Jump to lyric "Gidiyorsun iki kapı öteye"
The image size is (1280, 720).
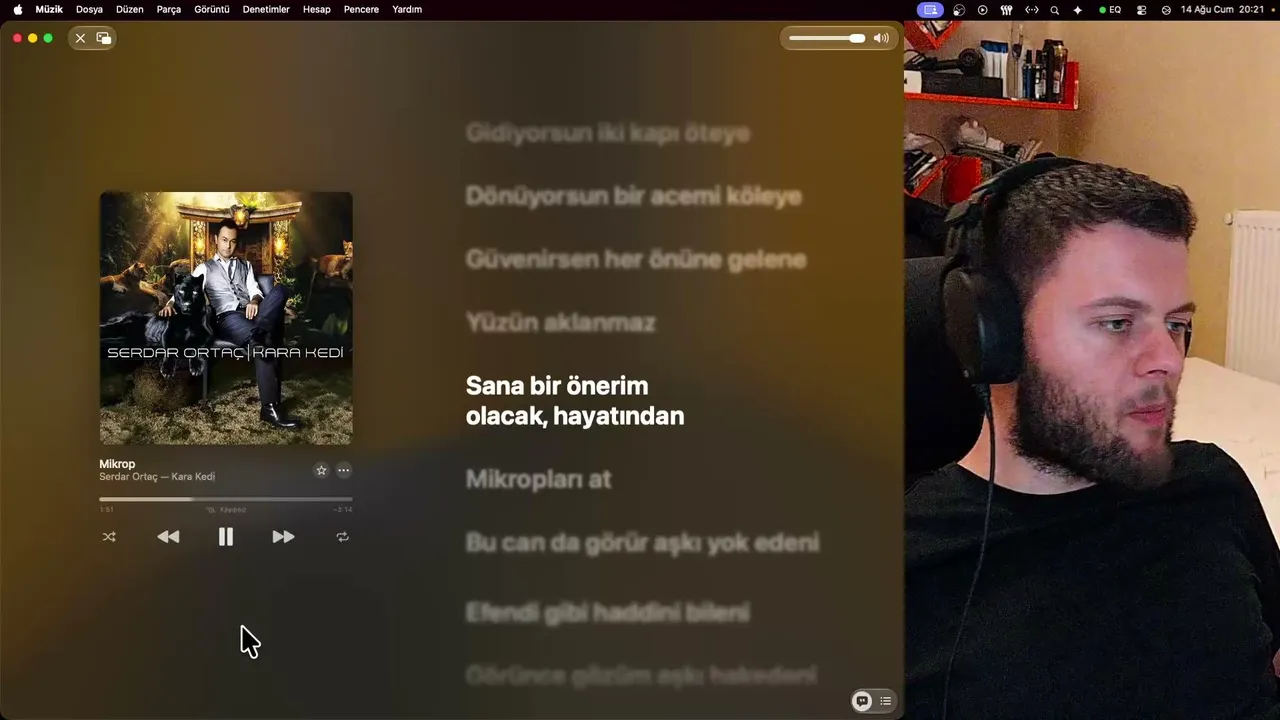click(x=608, y=133)
